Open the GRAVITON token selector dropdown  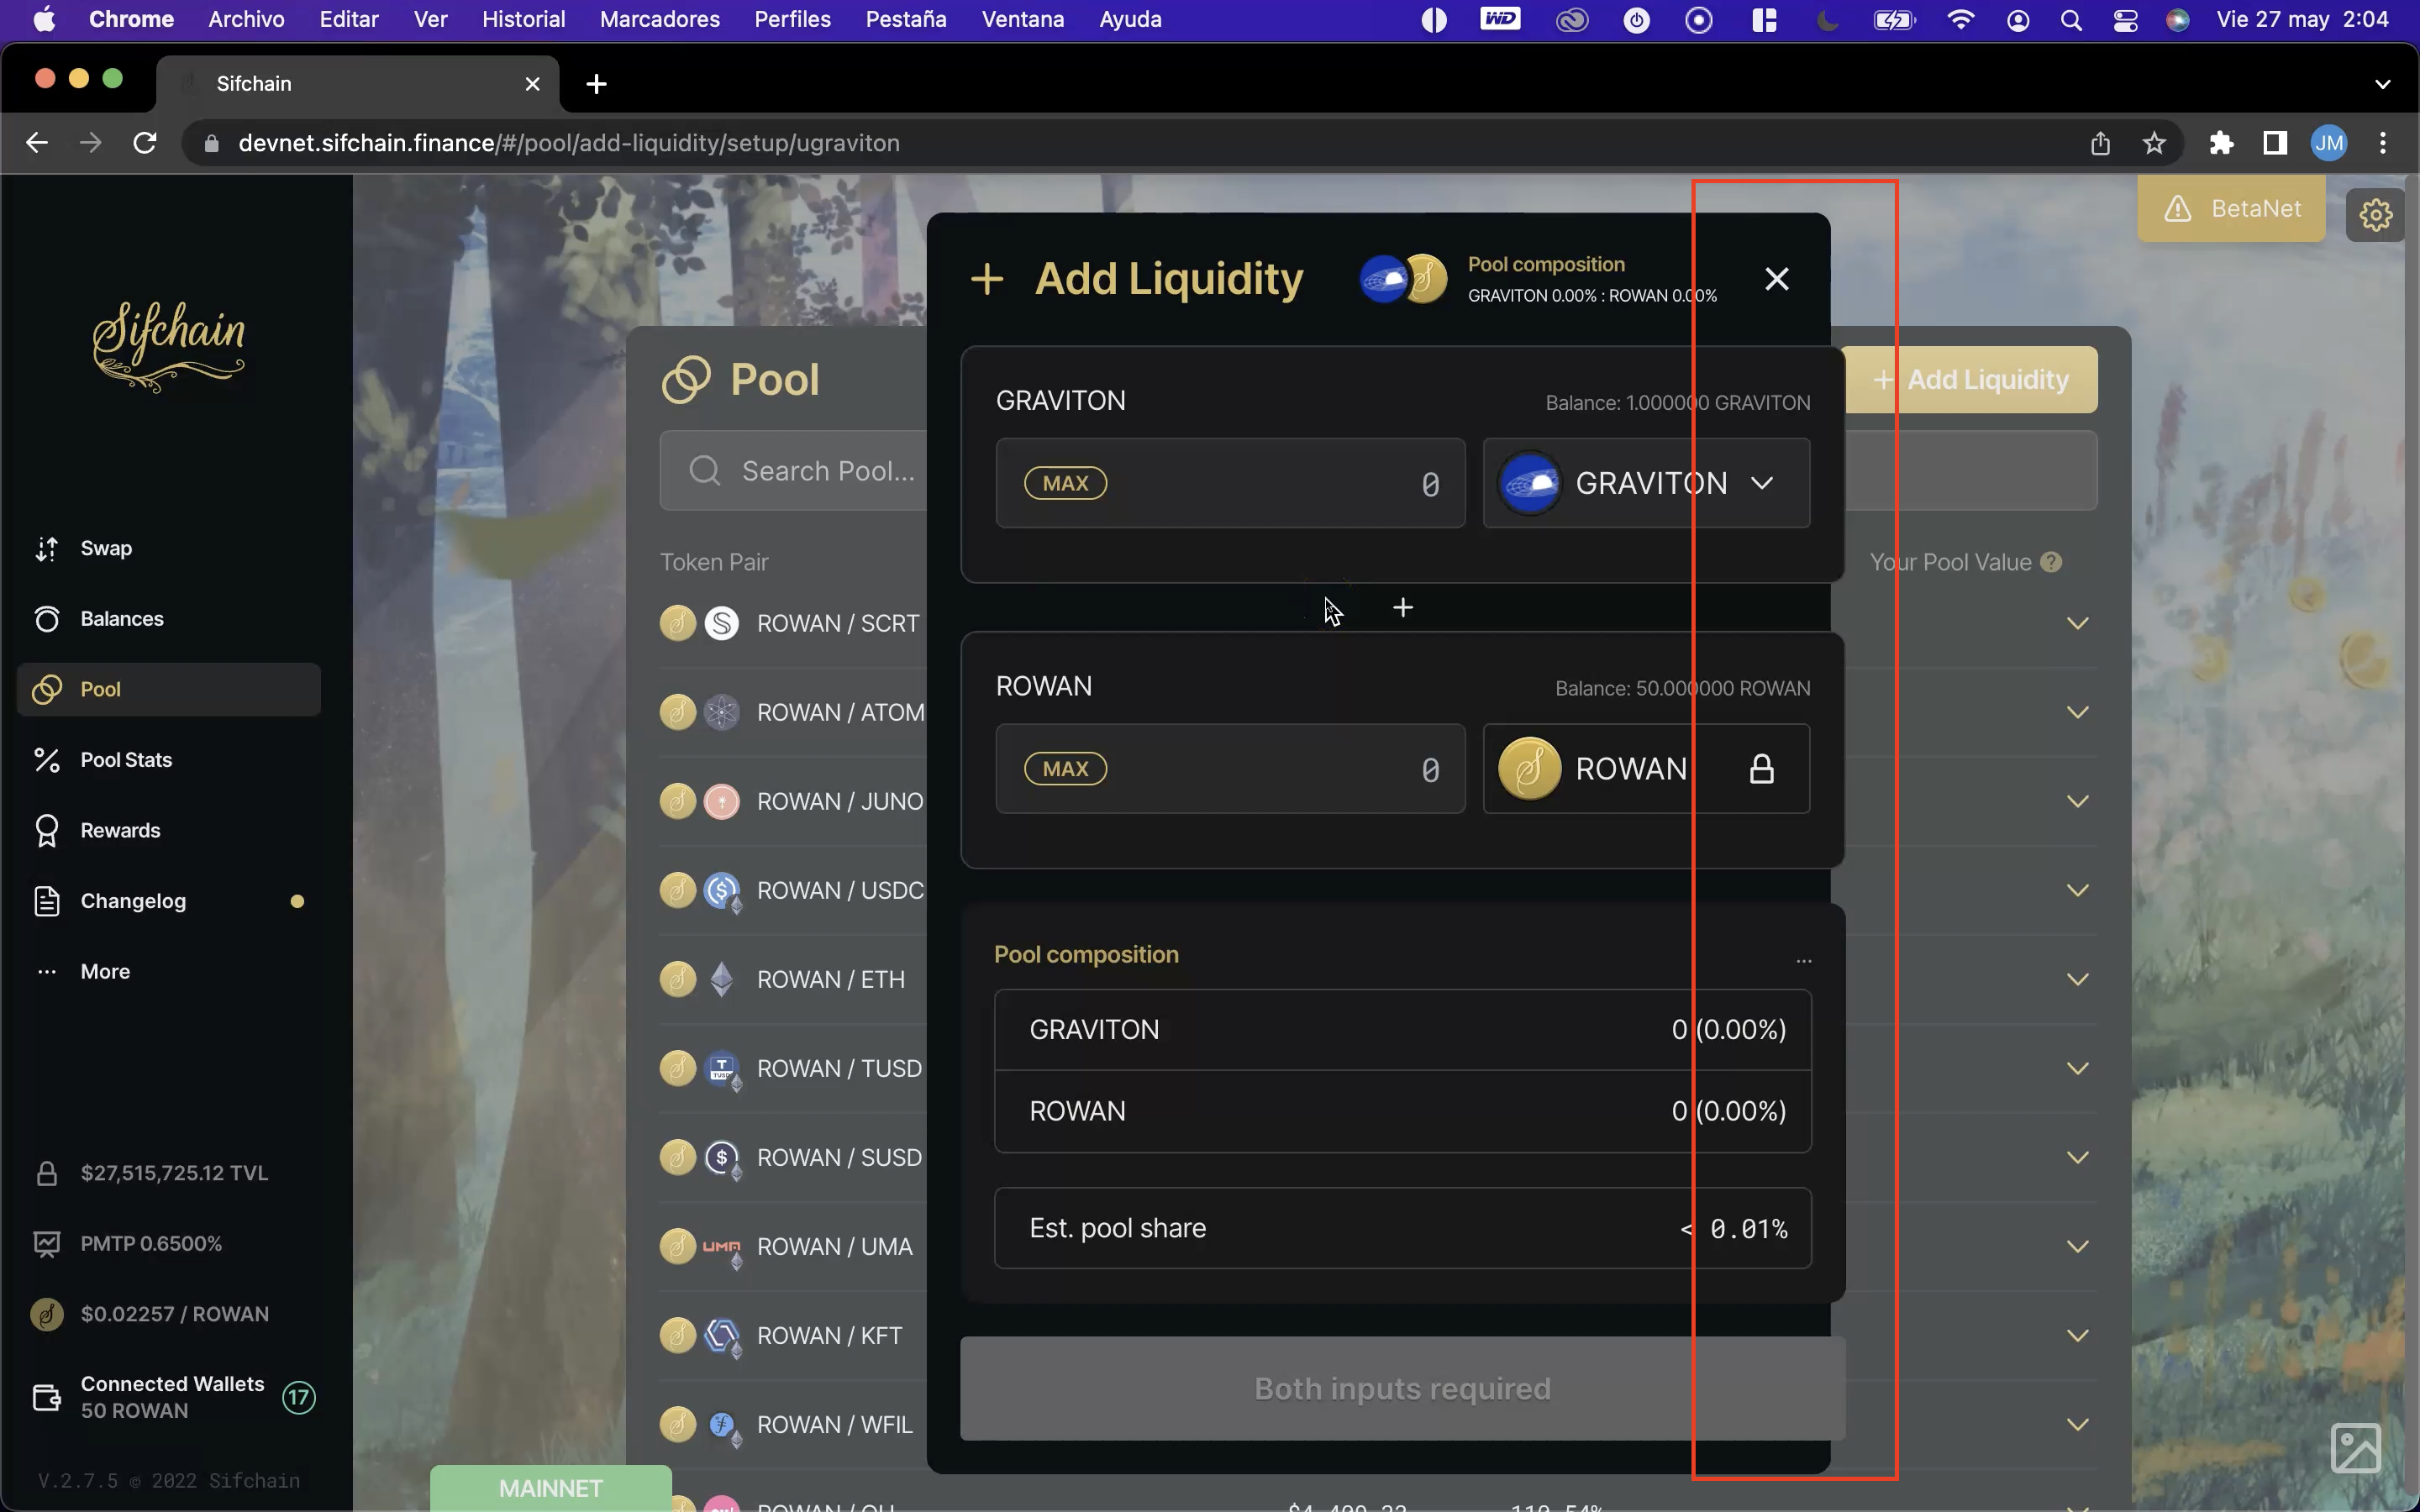tap(1646, 483)
